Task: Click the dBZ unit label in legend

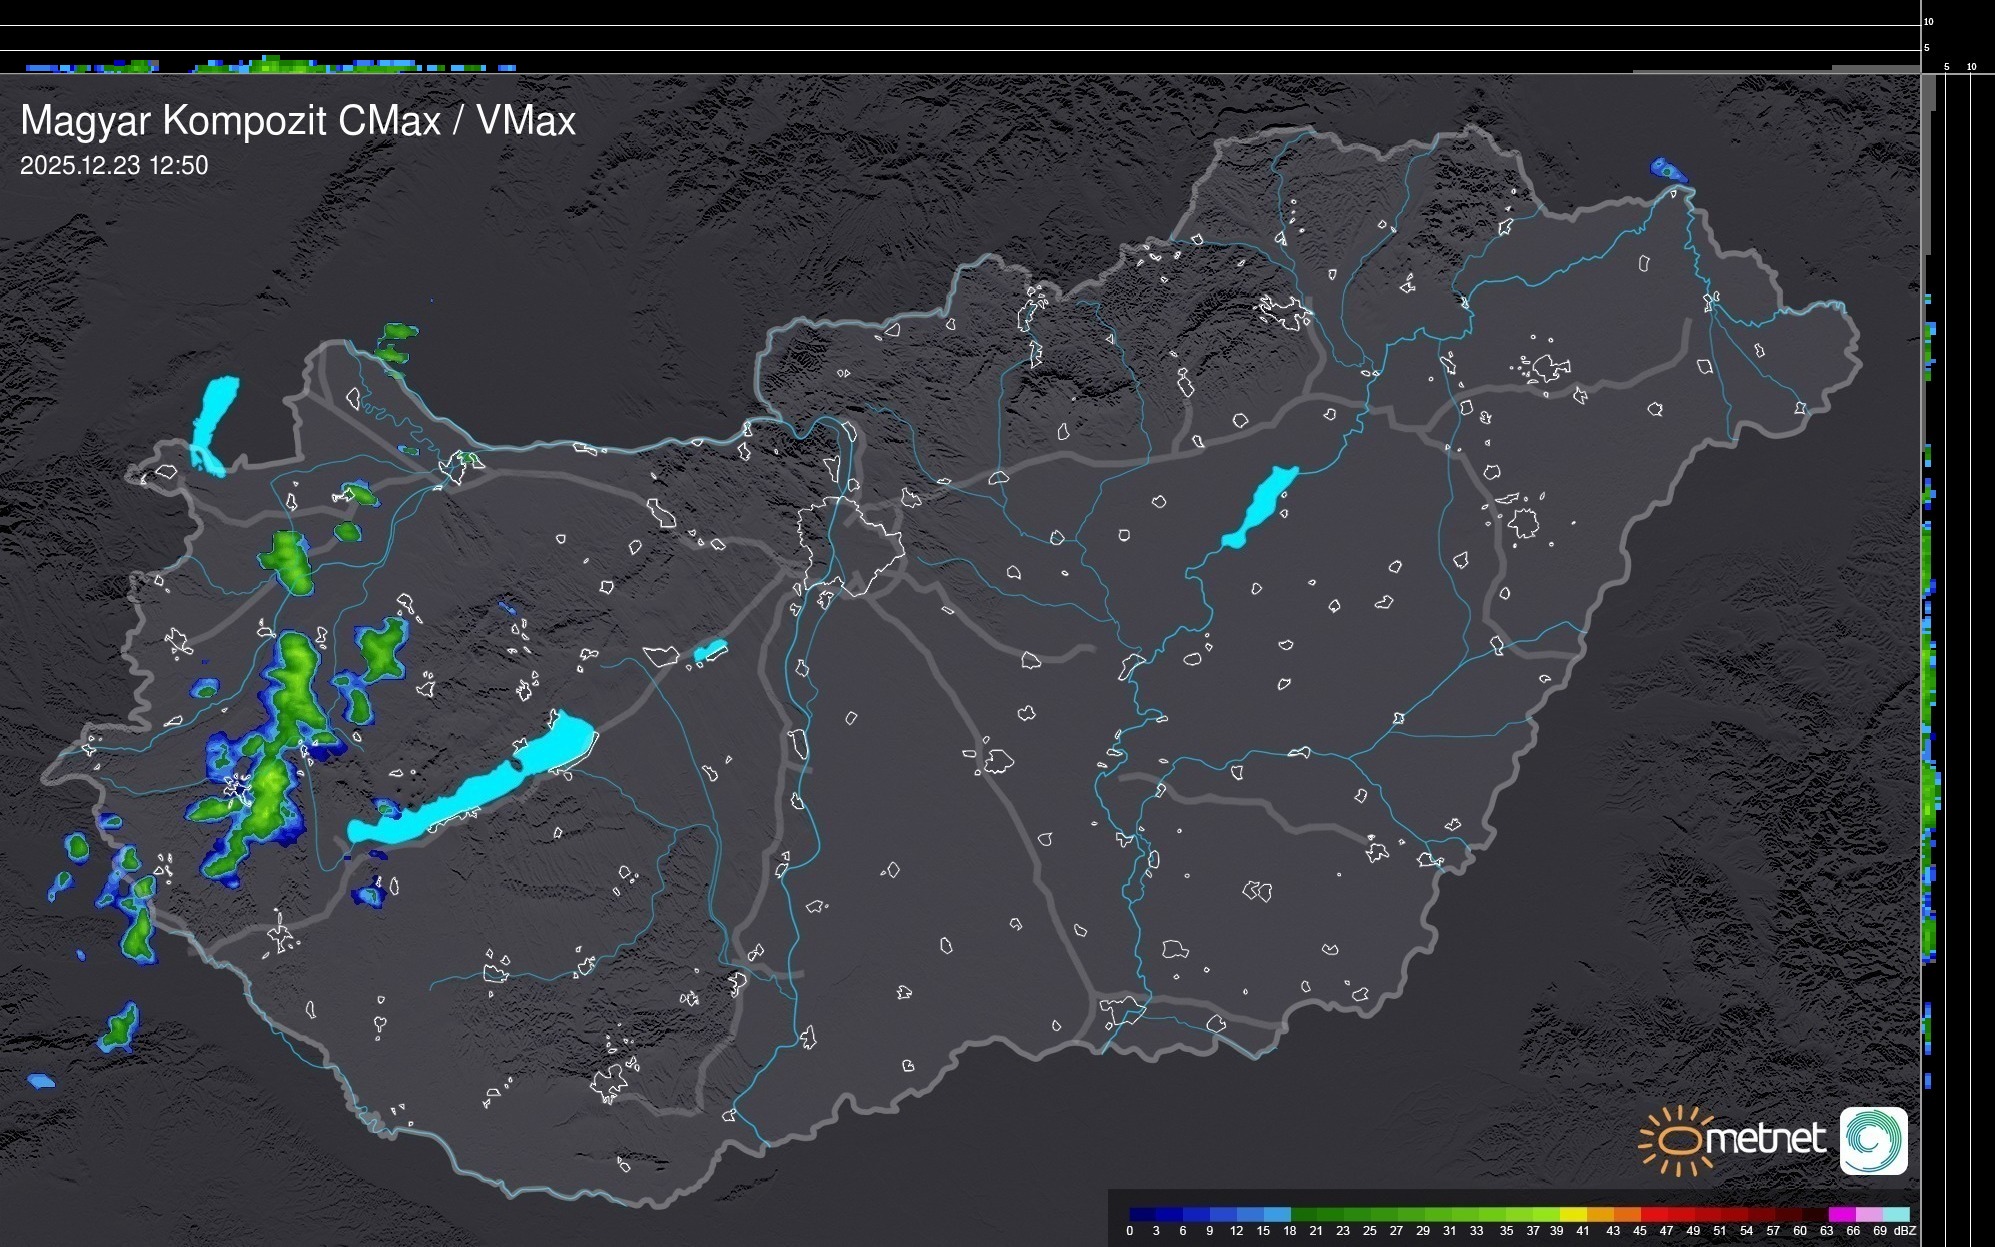Action: (1905, 1231)
